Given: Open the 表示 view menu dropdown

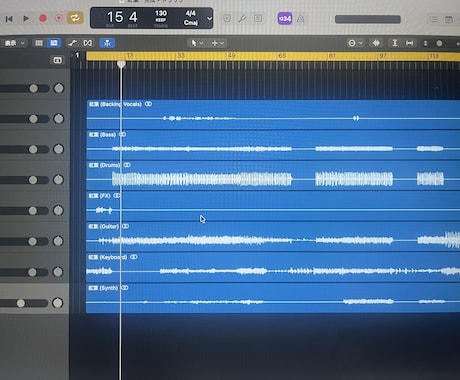Looking at the screenshot, I should coord(14,43).
